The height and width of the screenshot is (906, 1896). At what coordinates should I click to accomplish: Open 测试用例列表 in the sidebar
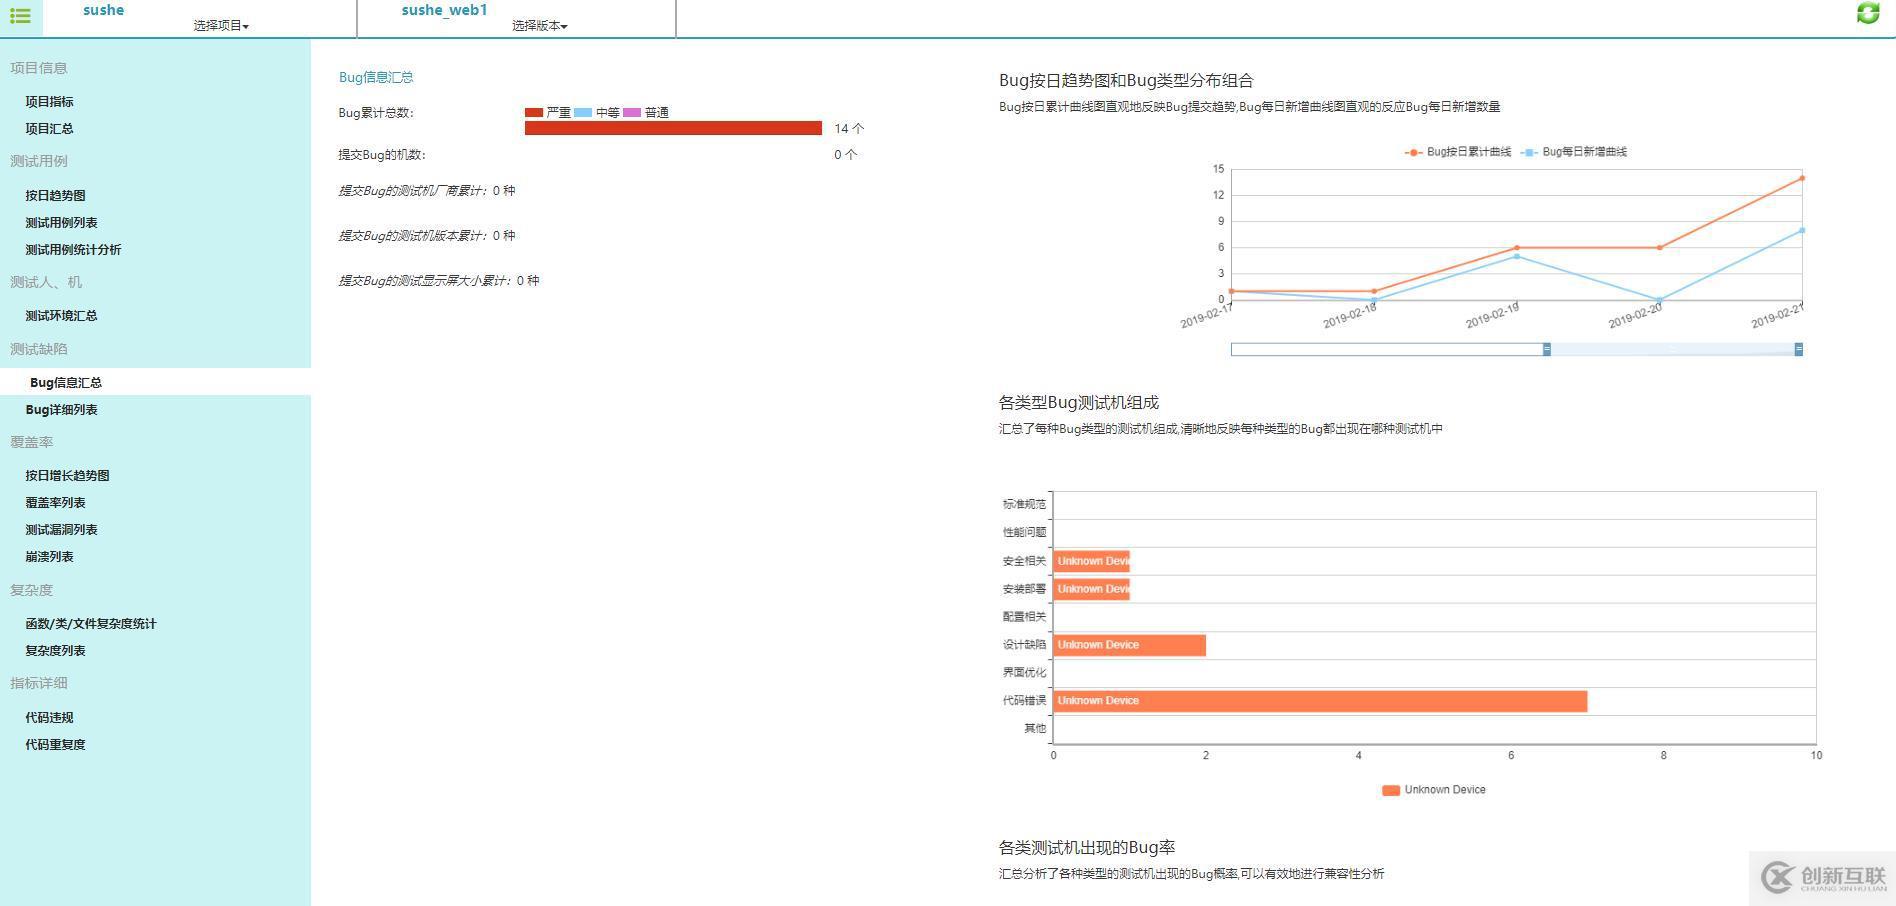point(61,222)
